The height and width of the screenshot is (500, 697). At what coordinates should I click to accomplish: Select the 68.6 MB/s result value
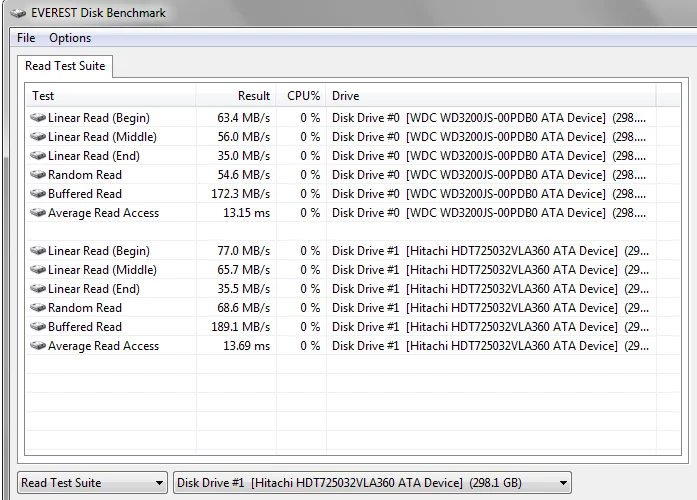click(x=244, y=308)
